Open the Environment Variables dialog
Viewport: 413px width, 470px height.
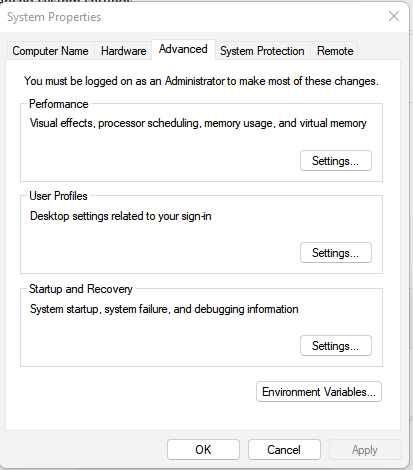[x=319, y=392]
